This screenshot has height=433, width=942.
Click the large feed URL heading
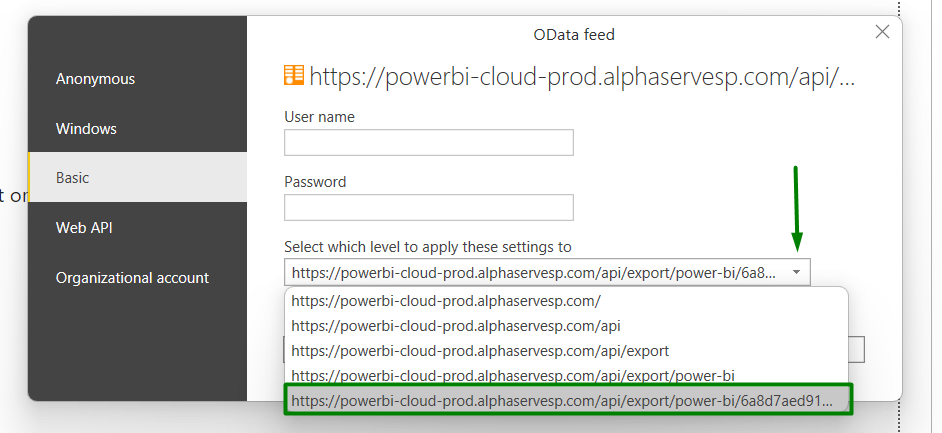tap(582, 77)
